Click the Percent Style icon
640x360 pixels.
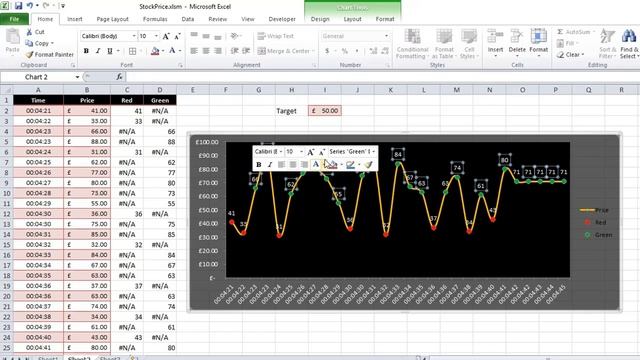click(345, 51)
